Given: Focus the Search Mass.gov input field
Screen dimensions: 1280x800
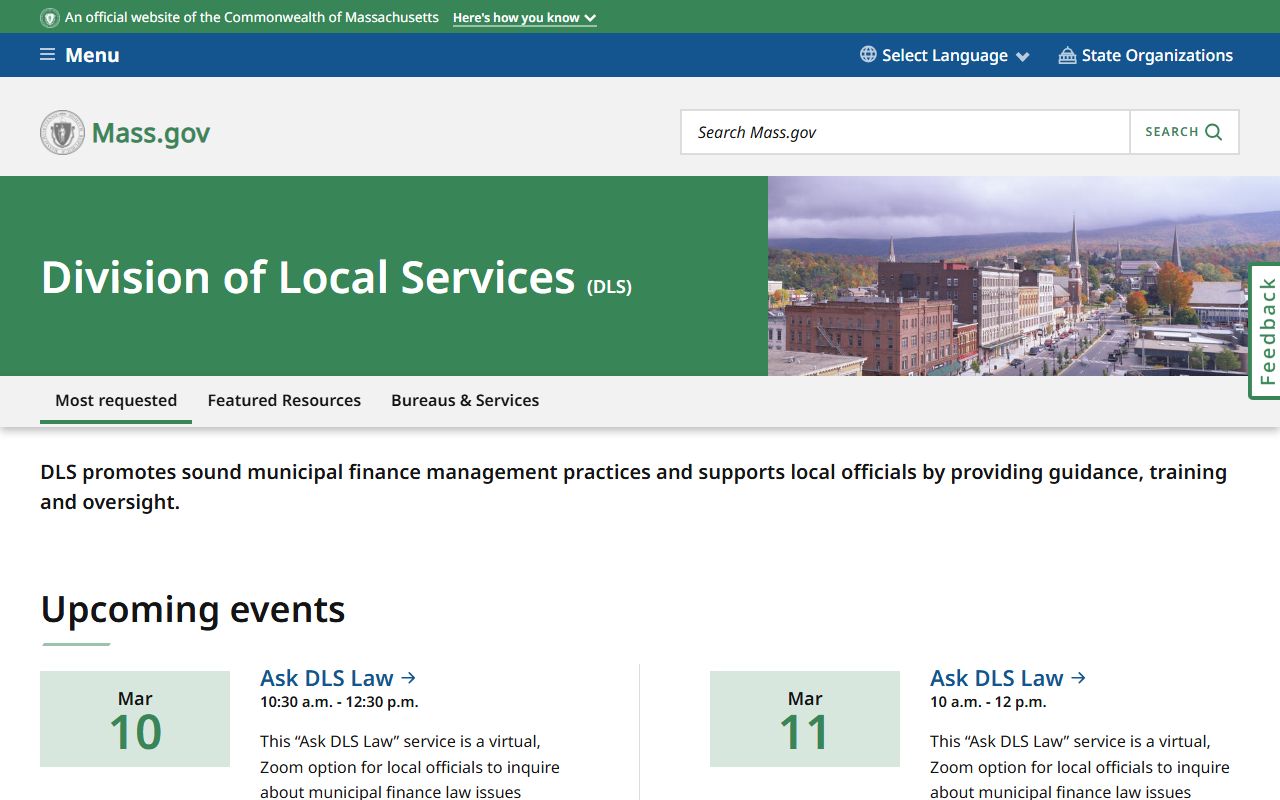Looking at the screenshot, I should click(x=906, y=132).
